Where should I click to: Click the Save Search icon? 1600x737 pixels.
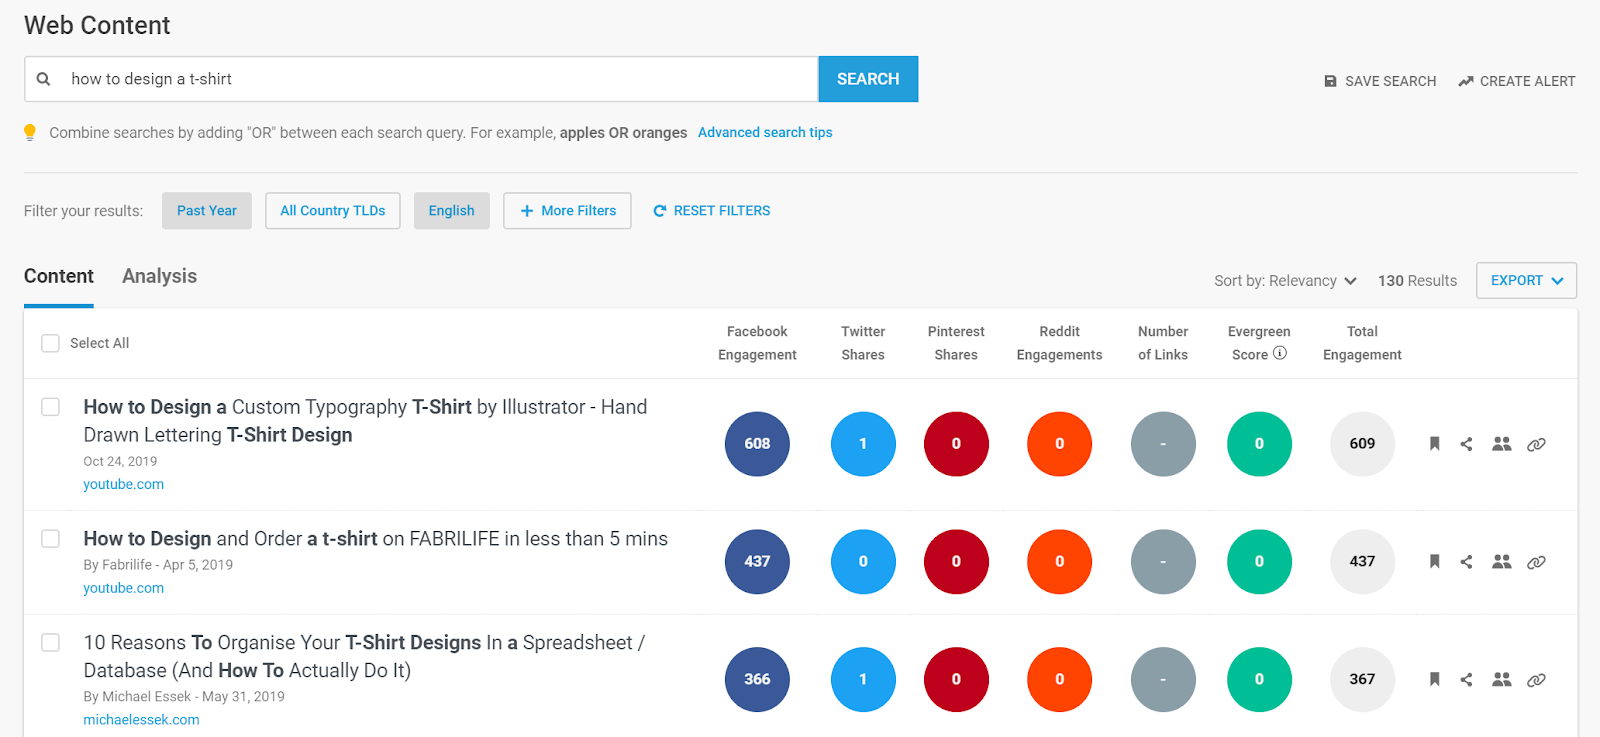click(1330, 81)
